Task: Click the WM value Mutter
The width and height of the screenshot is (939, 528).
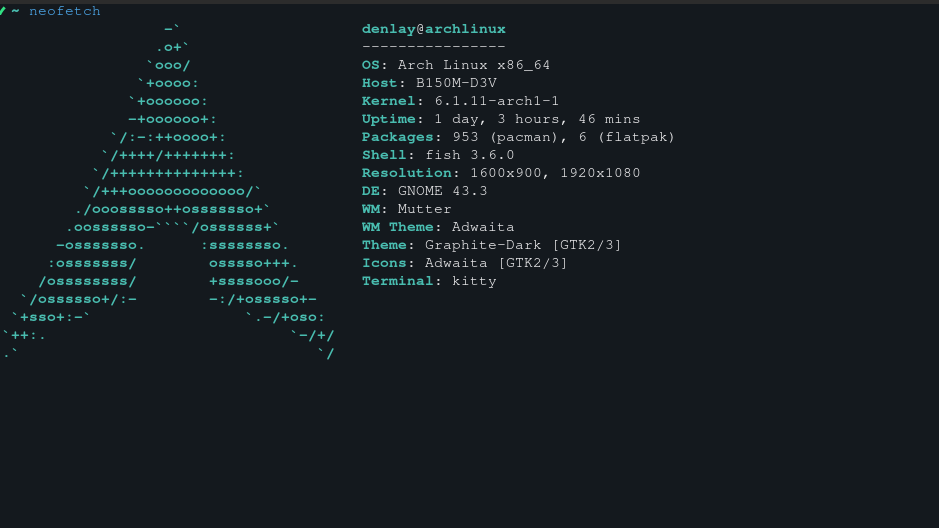Action: pyautogui.click(x=425, y=209)
